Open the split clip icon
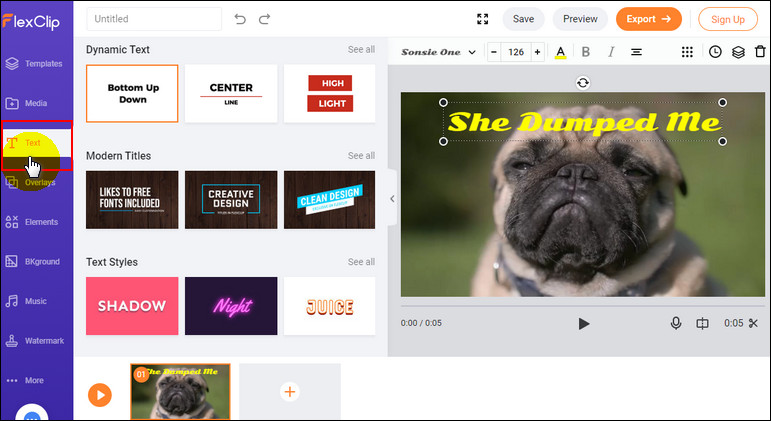 (702, 323)
